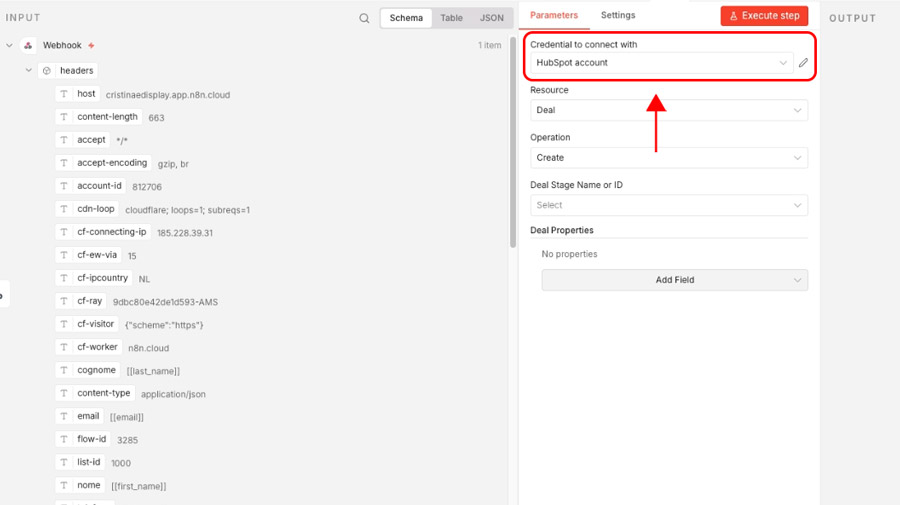The image size is (900, 505).
Task: Switch input view to Schema
Action: point(406,18)
